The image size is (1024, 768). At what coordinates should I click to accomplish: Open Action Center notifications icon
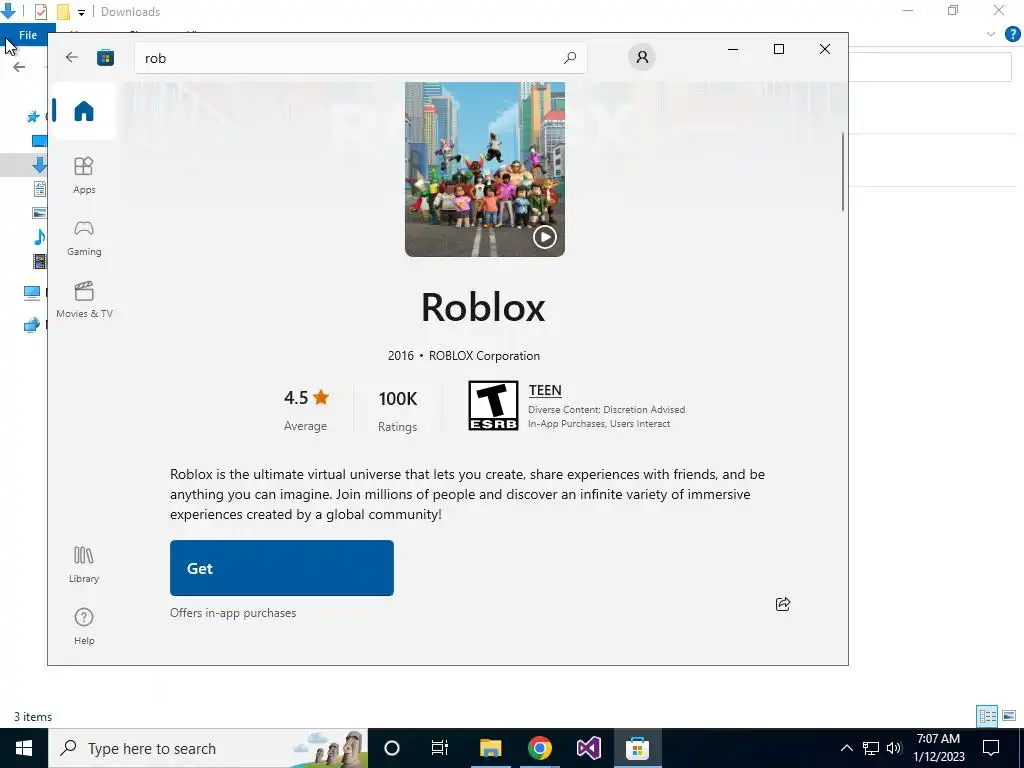tap(991, 748)
